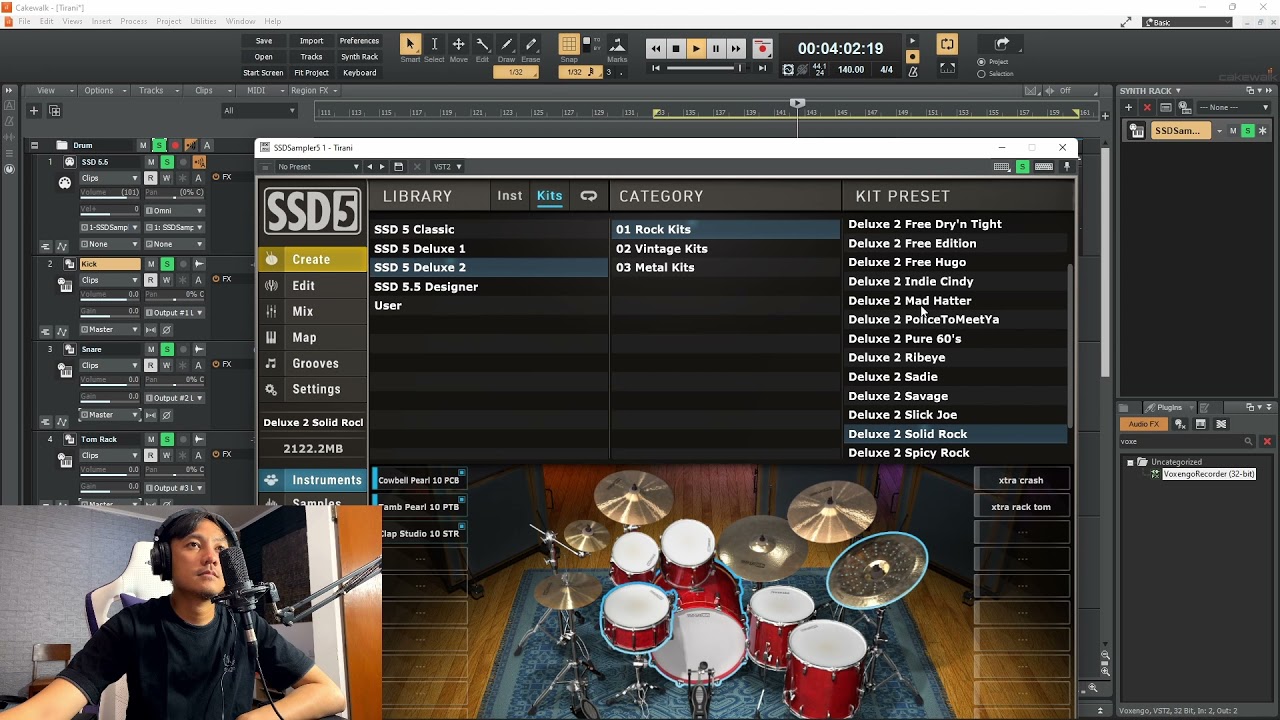Open the View dropdown in Track view
1280x720 pixels.
pyautogui.click(x=51, y=91)
